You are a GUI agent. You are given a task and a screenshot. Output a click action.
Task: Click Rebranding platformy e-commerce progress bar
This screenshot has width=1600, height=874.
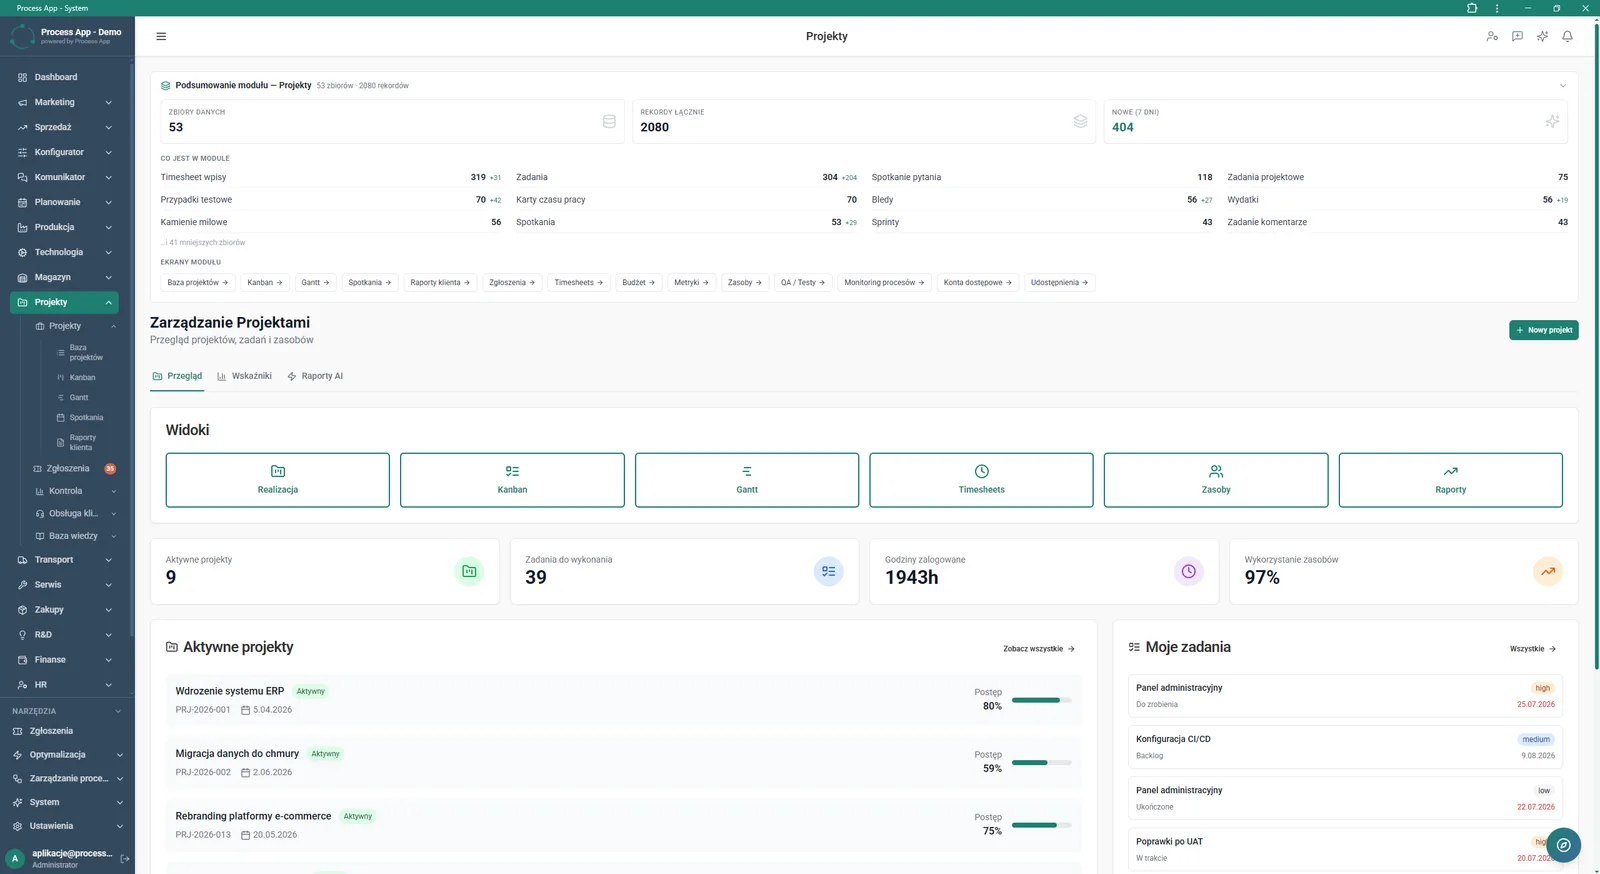pos(1041,825)
